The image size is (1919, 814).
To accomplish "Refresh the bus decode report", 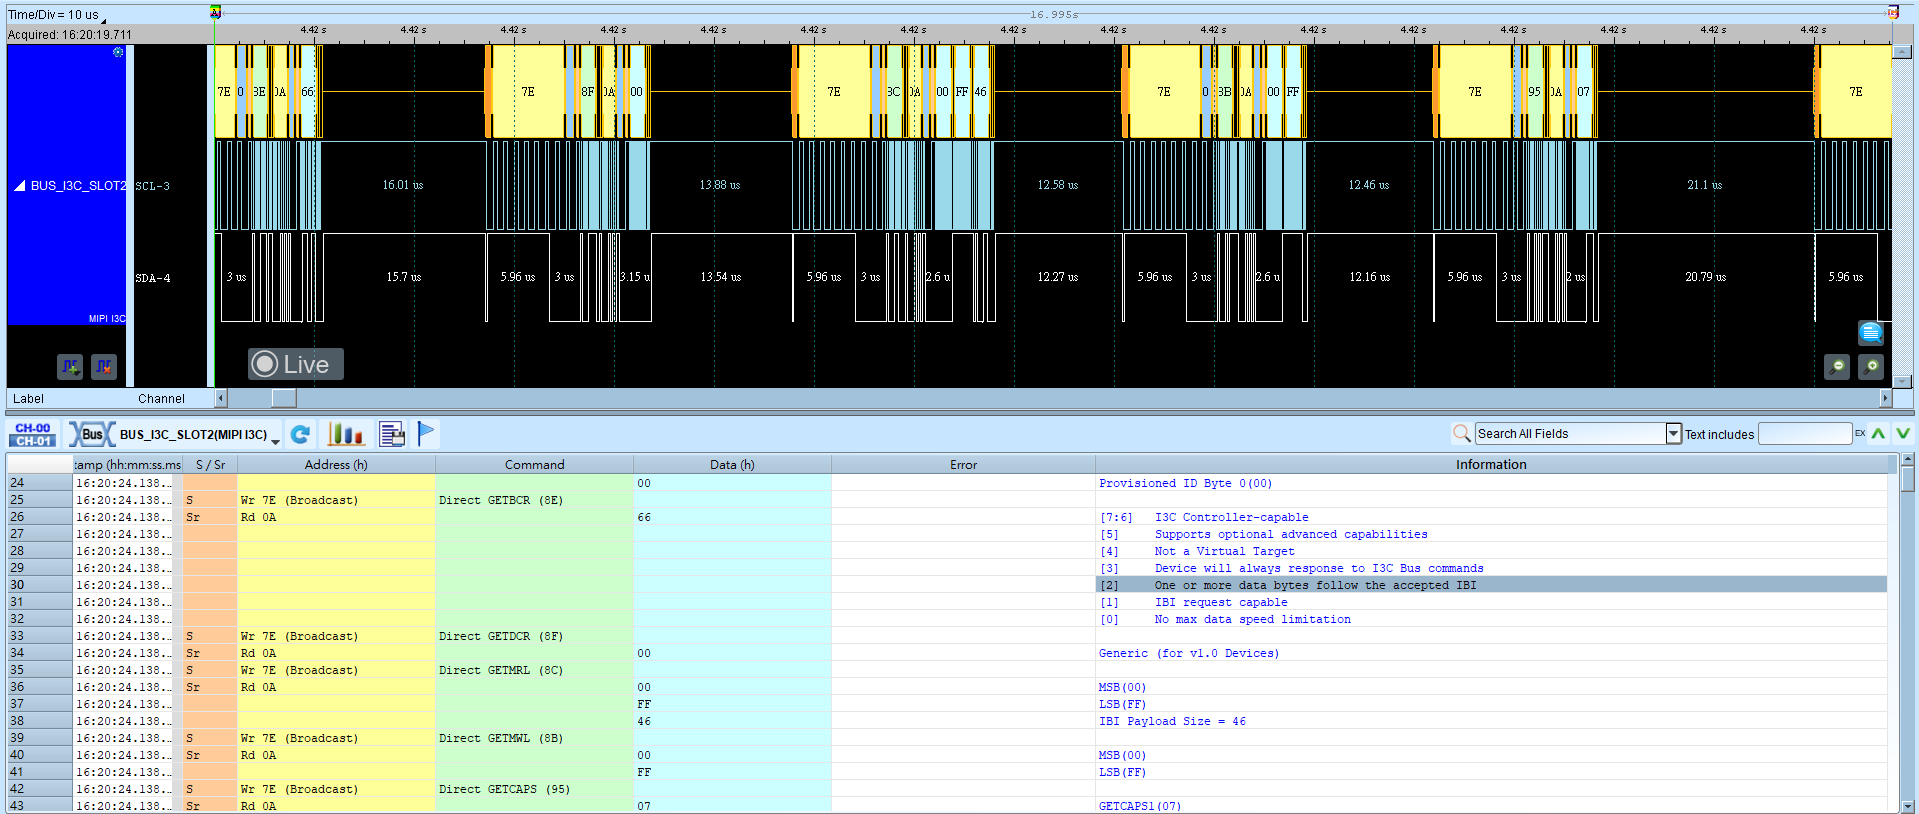I will point(300,434).
